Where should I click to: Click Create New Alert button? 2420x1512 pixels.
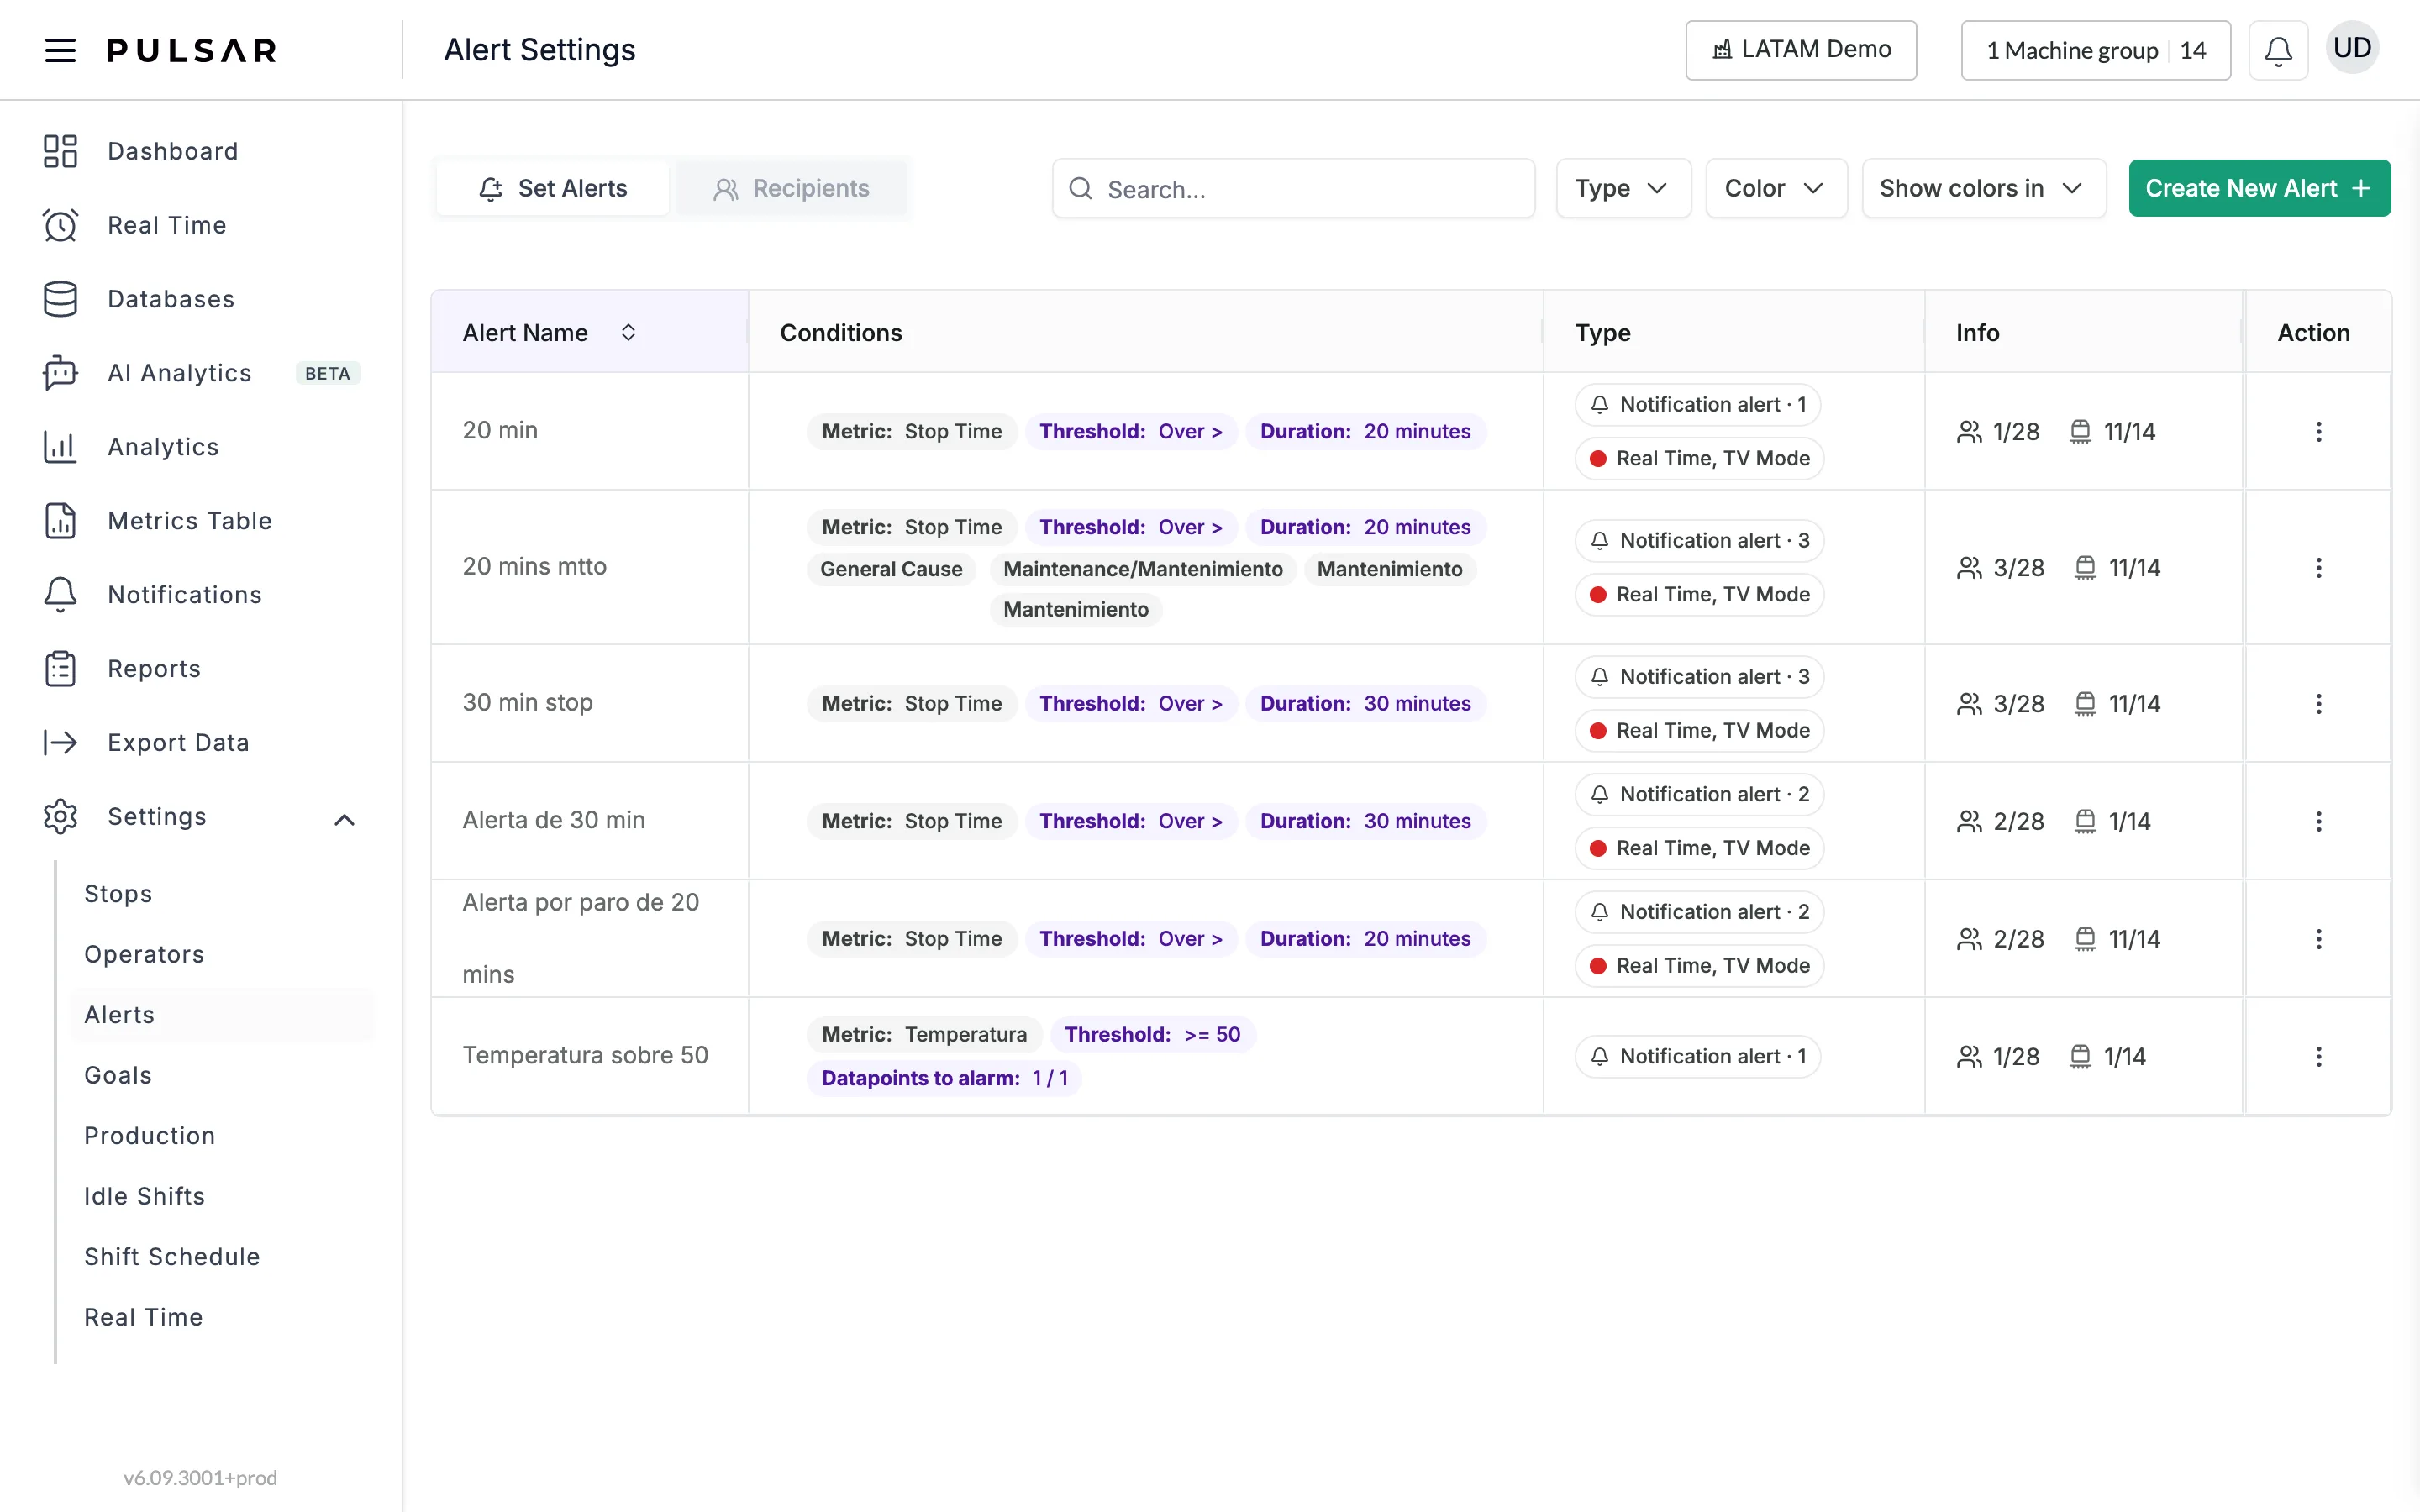tap(2260, 188)
